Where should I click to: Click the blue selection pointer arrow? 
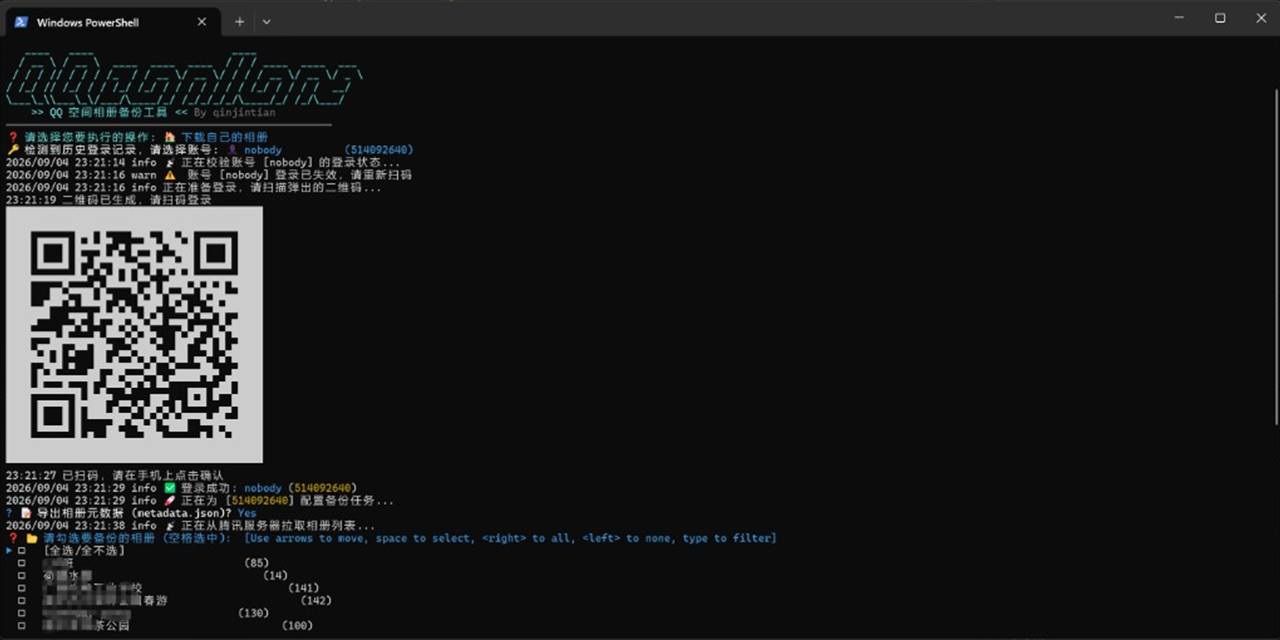pyautogui.click(x=9, y=551)
